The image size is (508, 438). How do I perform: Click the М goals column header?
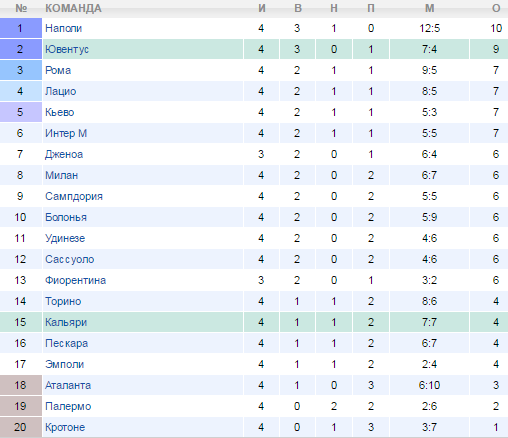pyautogui.click(x=429, y=8)
